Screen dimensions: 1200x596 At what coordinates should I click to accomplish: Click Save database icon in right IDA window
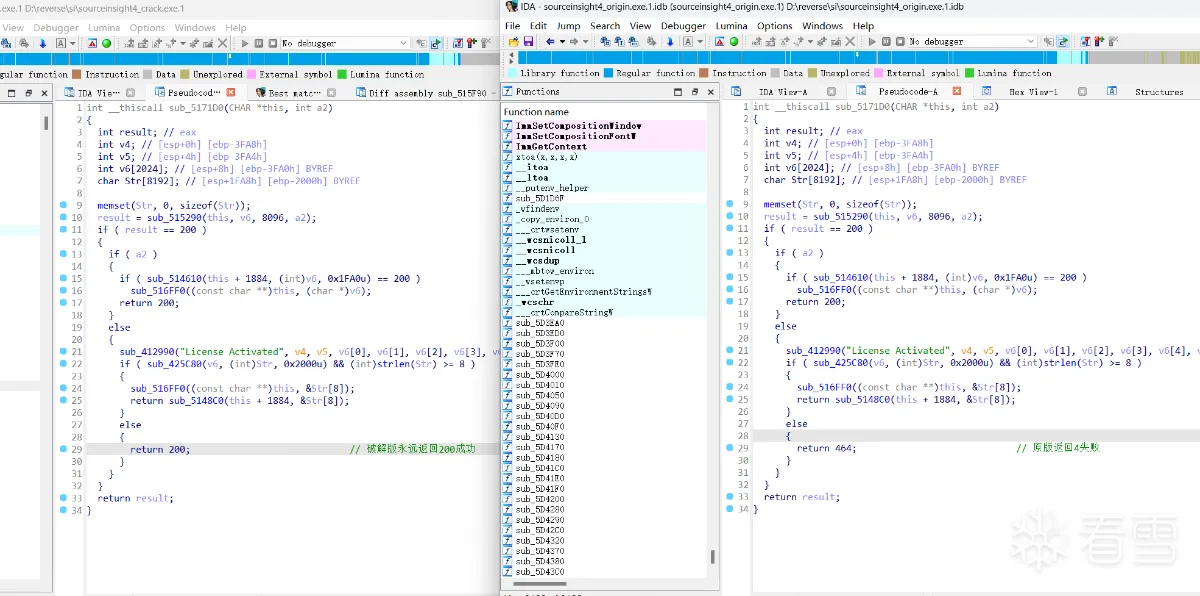coord(528,42)
